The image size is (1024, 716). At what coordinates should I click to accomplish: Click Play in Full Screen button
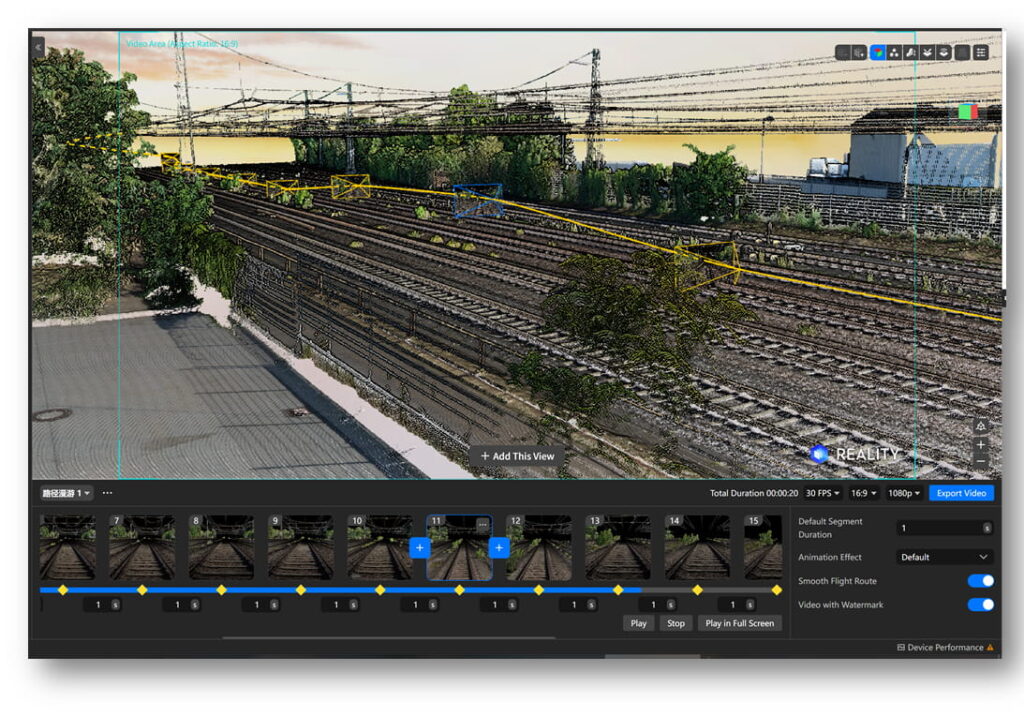tap(739, 623)
